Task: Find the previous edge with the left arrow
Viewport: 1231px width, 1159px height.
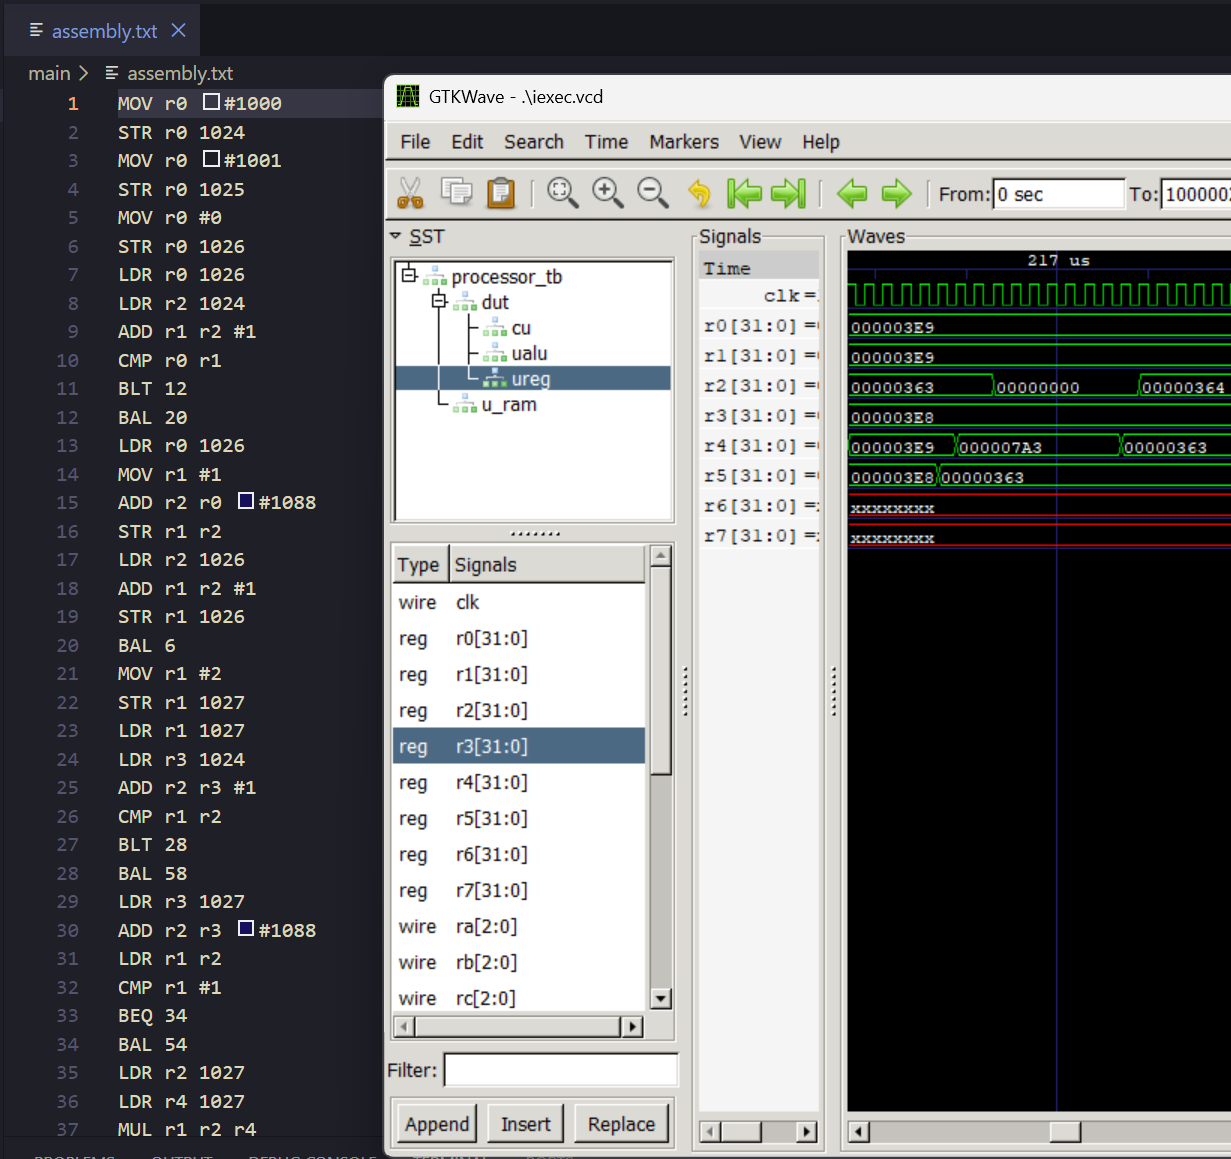Action: click(852, 192)
